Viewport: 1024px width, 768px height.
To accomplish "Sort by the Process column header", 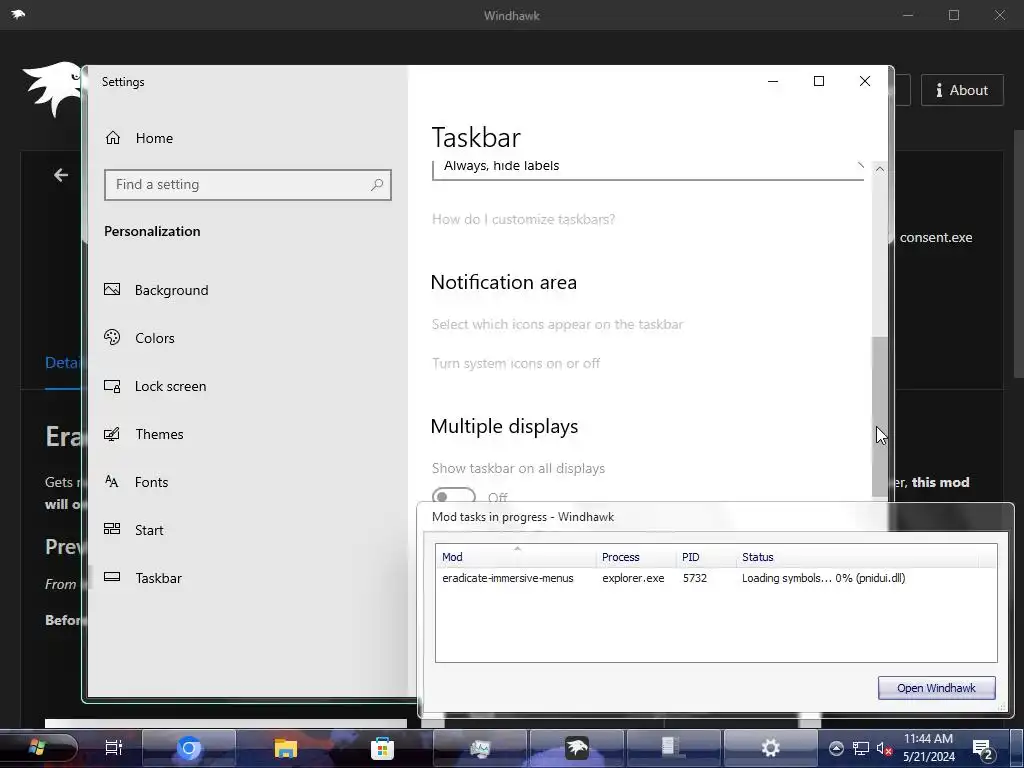I will (636, 557).
